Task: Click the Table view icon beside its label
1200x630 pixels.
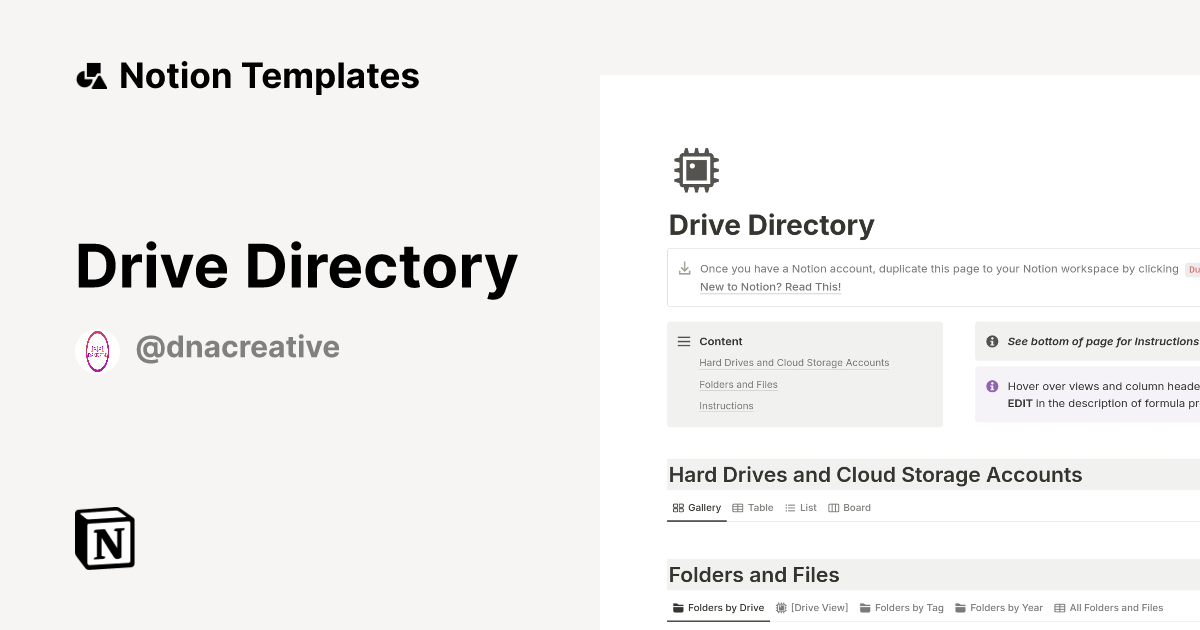Action: click(x=738, y=507)
